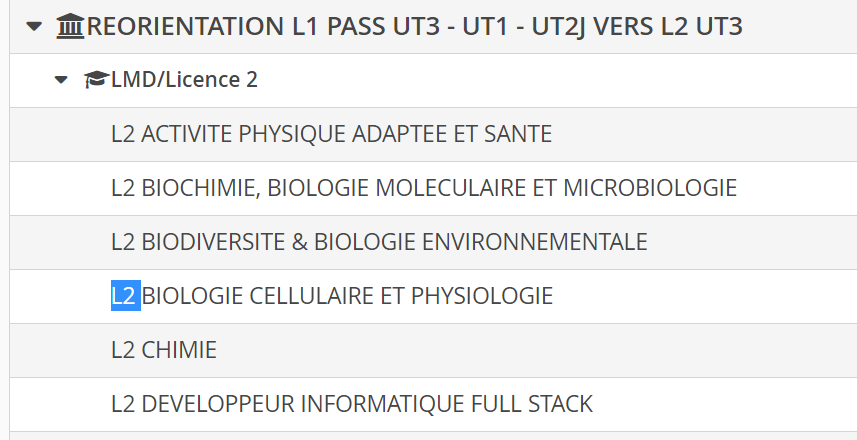Pick the L2 CHIMIE program
Screen dimensions: 857x440
(x=164, y=350)
